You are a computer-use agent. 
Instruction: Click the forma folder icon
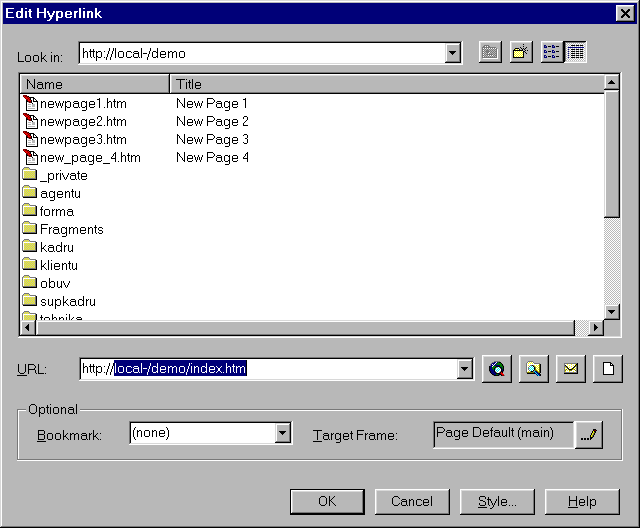tap(29, 210)
